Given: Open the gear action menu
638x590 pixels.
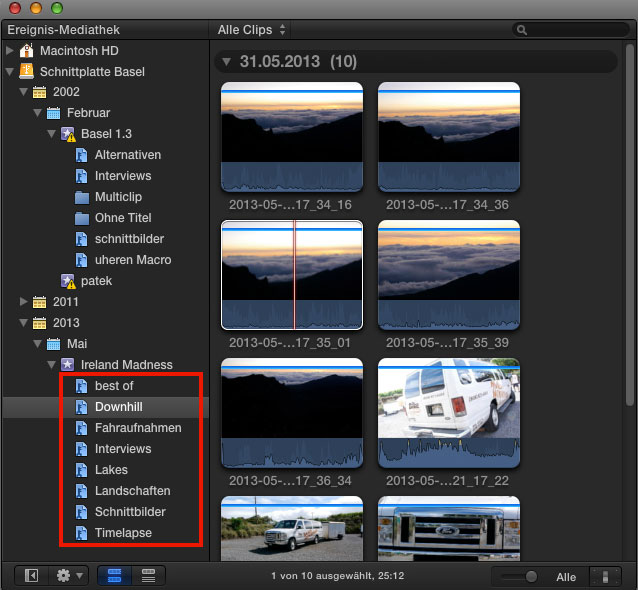Looking at the screenshot, I should tap(69, 575).
